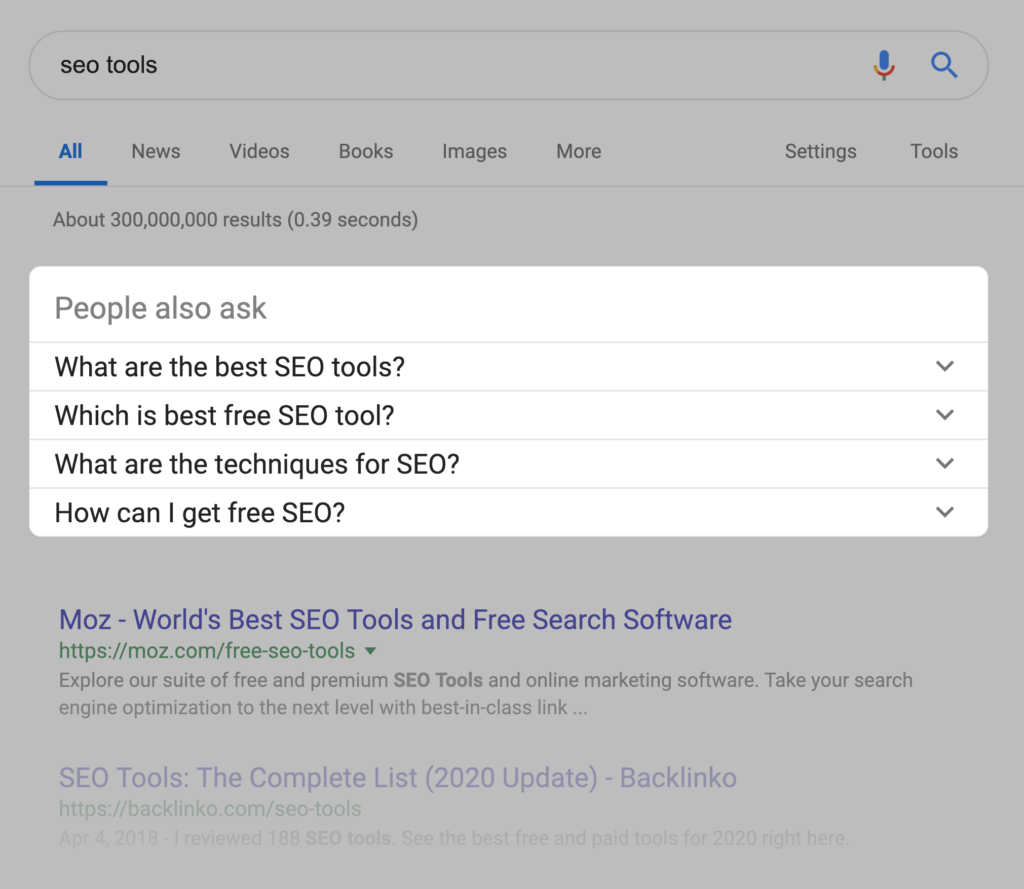
Task: Open the Books results tab
Action: pyautogui.click(x=366, y=152)
